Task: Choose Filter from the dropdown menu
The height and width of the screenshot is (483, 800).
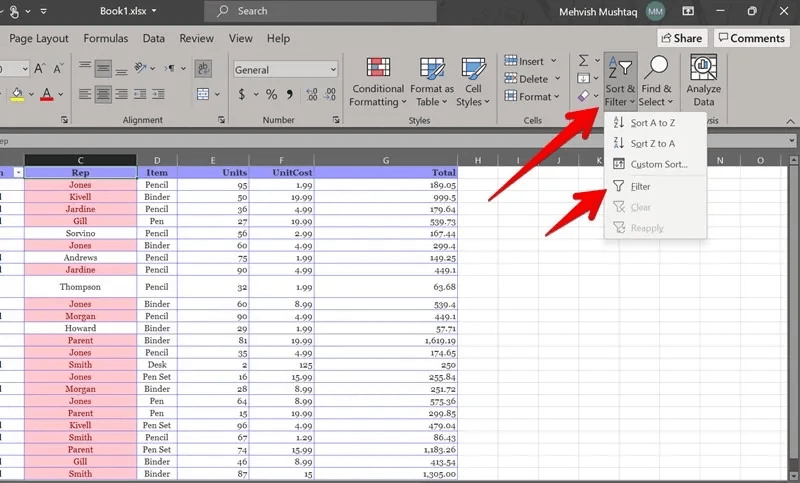Action: point(640,186)
